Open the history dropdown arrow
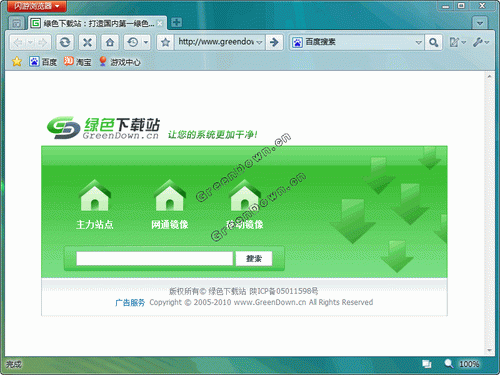Screen dimensions: 500x375 [146, 42]
